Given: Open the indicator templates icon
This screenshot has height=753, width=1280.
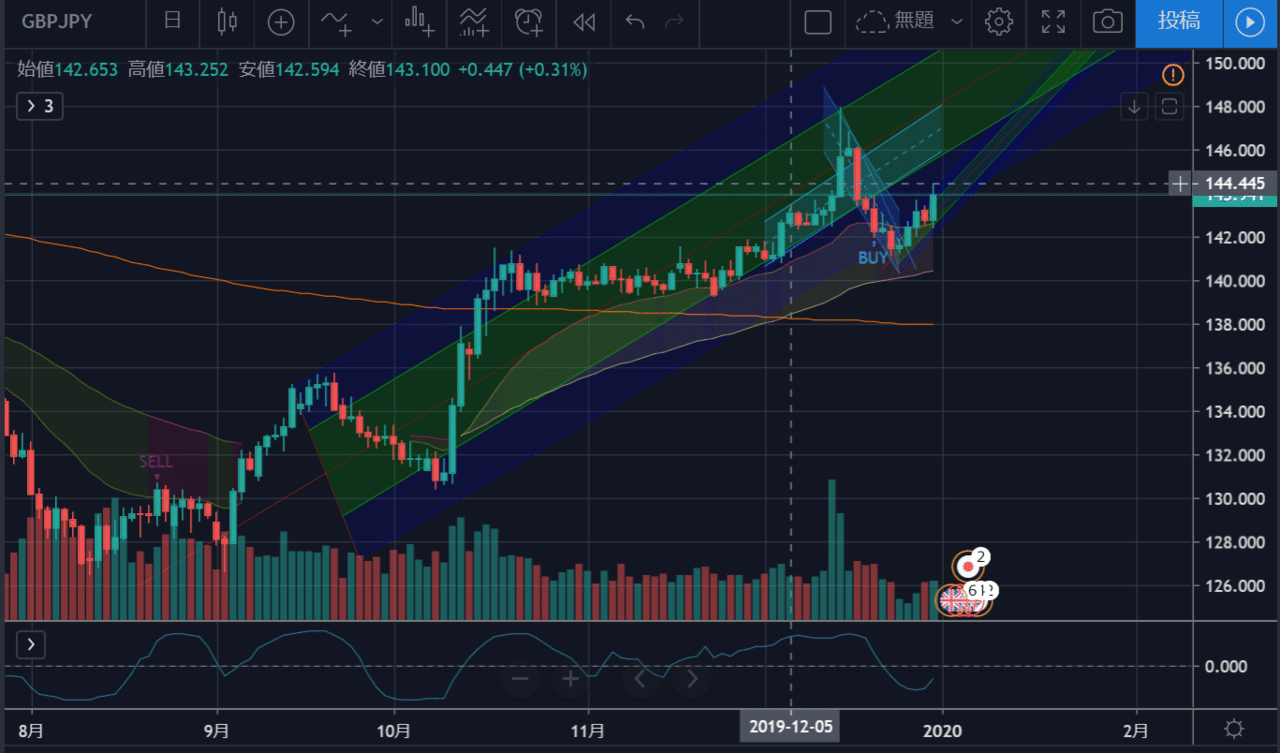Looking at the screenshot, I should coord(475,21).
